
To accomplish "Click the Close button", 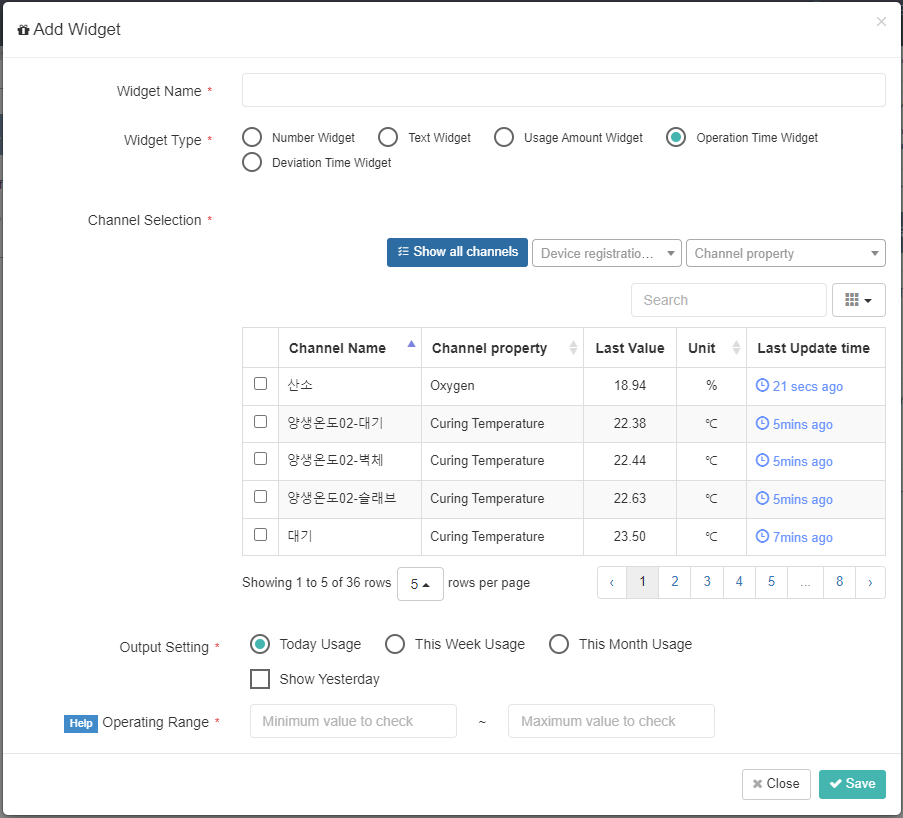I will click(x=776, y=784).
